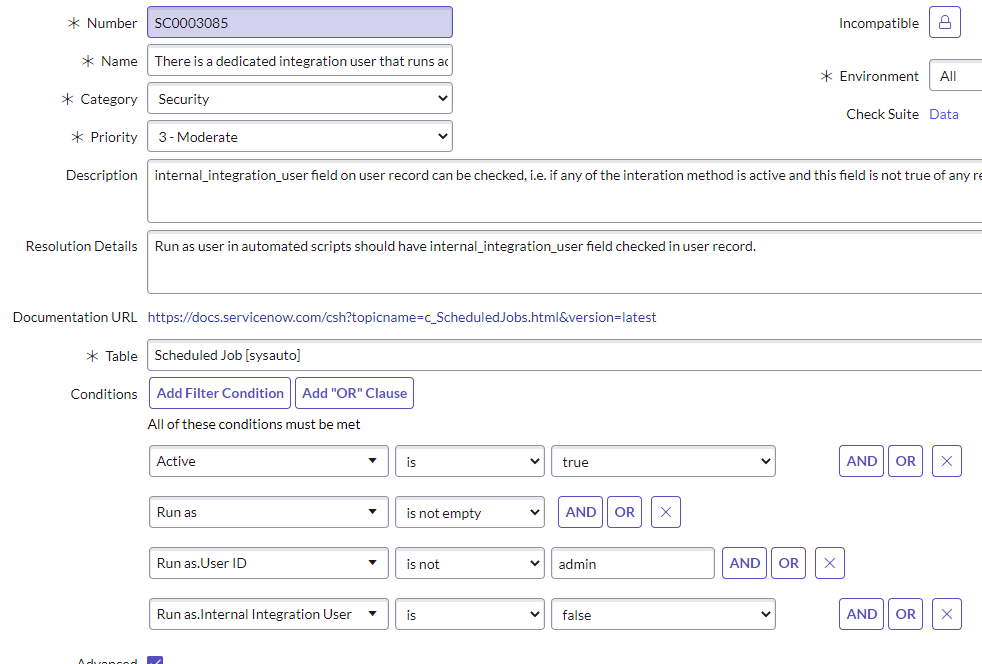Click AND on Internal Integration User row

861,615
